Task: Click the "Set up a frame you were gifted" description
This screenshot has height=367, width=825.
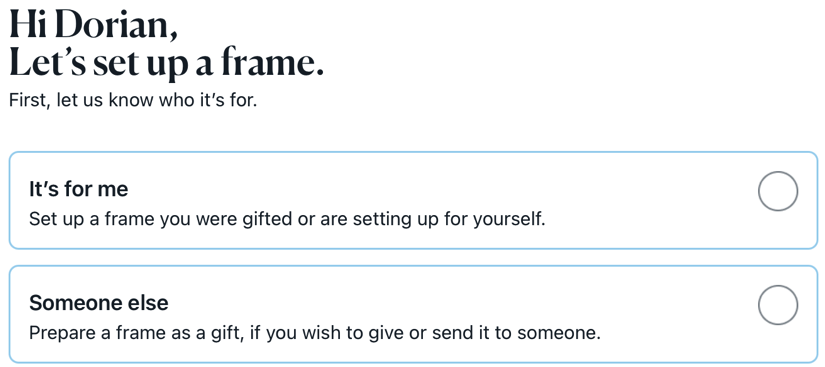Action: 287,219
